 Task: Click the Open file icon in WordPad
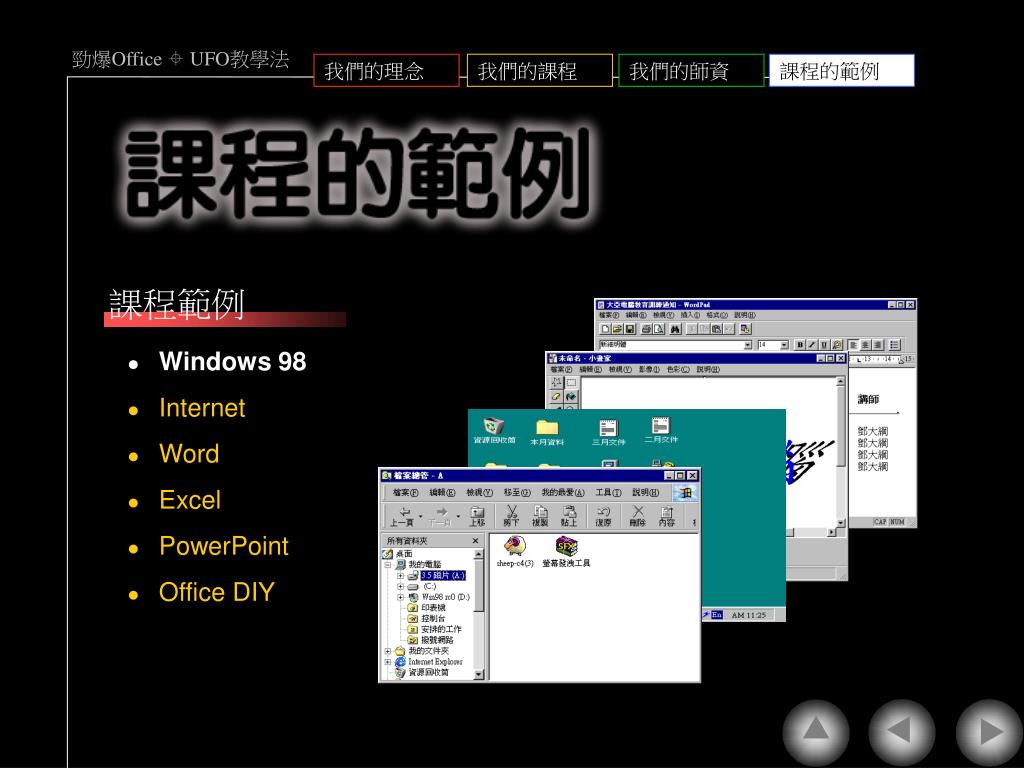coord(617,328)
